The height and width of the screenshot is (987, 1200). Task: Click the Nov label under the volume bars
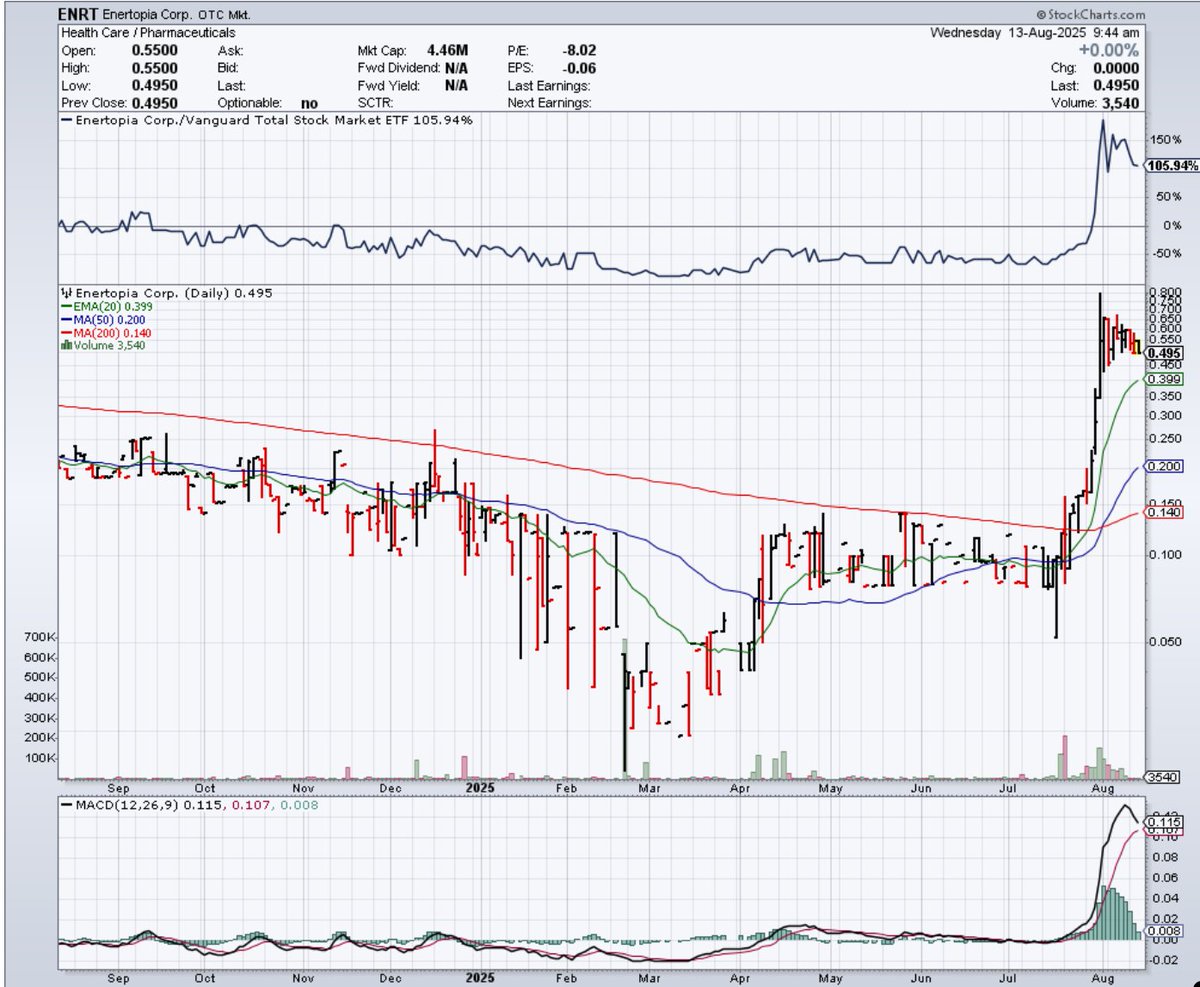click(x=304, y=788)
